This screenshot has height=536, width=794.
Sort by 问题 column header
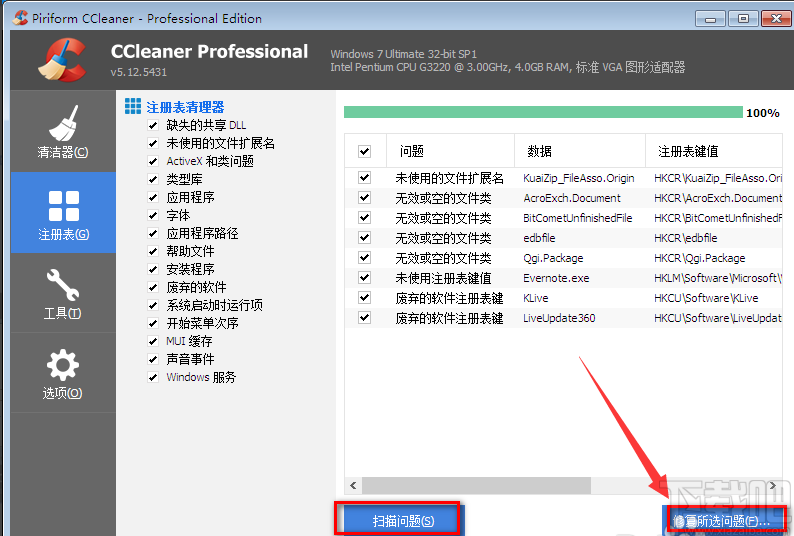pos(450,151)
